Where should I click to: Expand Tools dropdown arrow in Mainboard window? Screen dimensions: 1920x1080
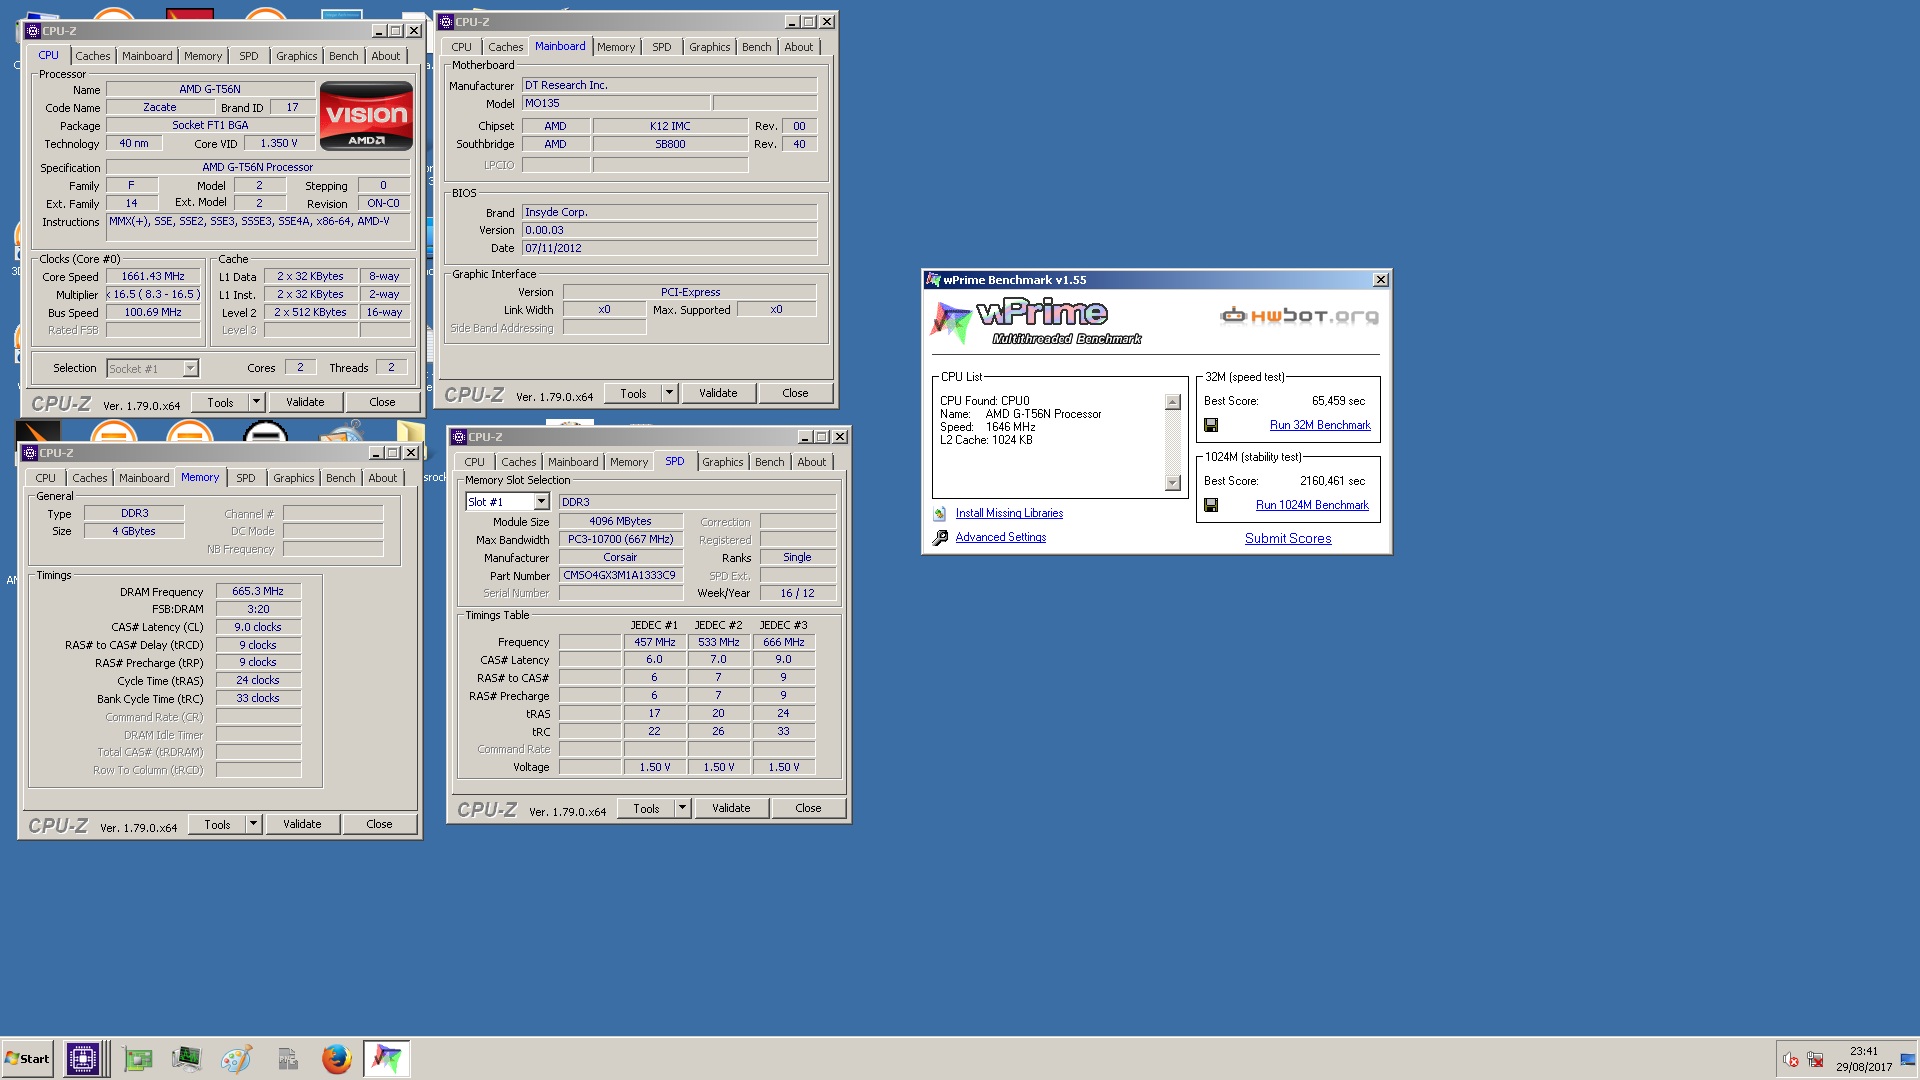(669, 393)
